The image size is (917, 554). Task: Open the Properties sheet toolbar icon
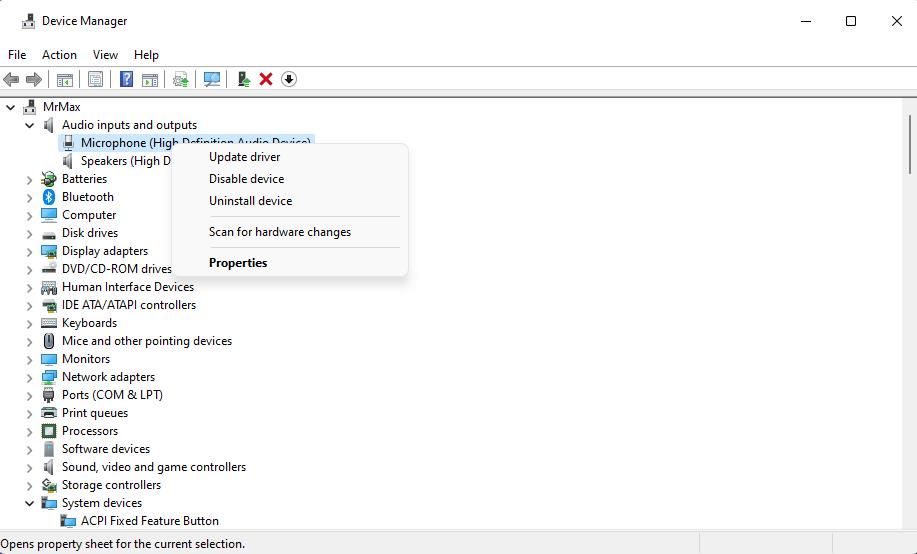tap(95, 79)
